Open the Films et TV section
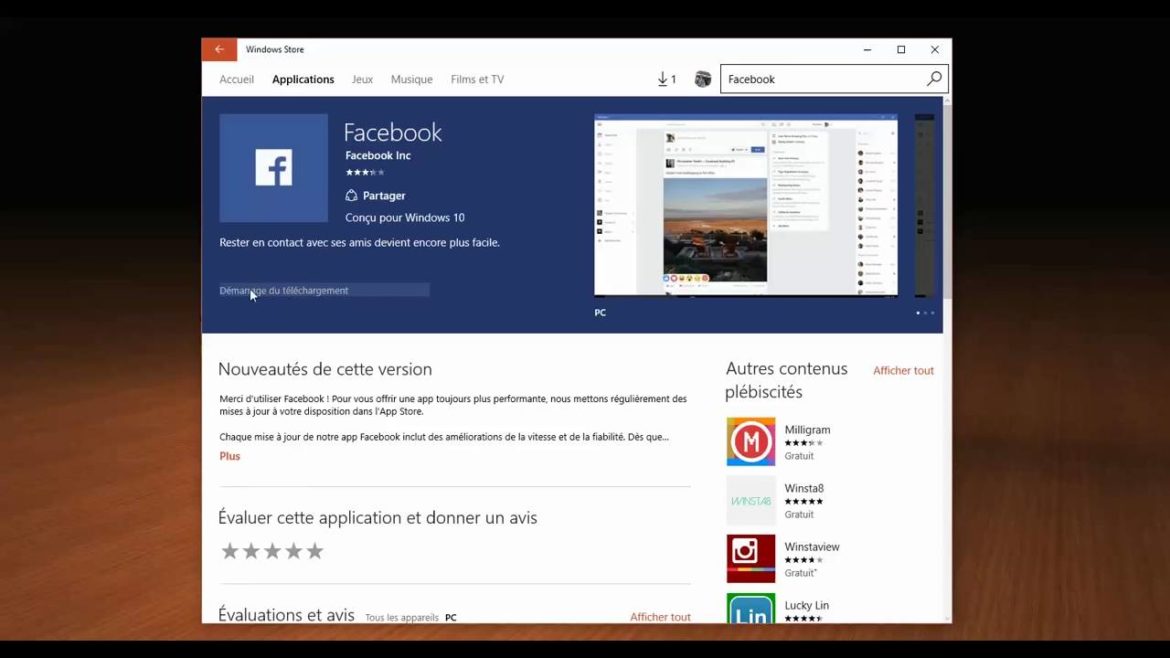This screenshot has height=658, width=1170. tap(477, 79)
